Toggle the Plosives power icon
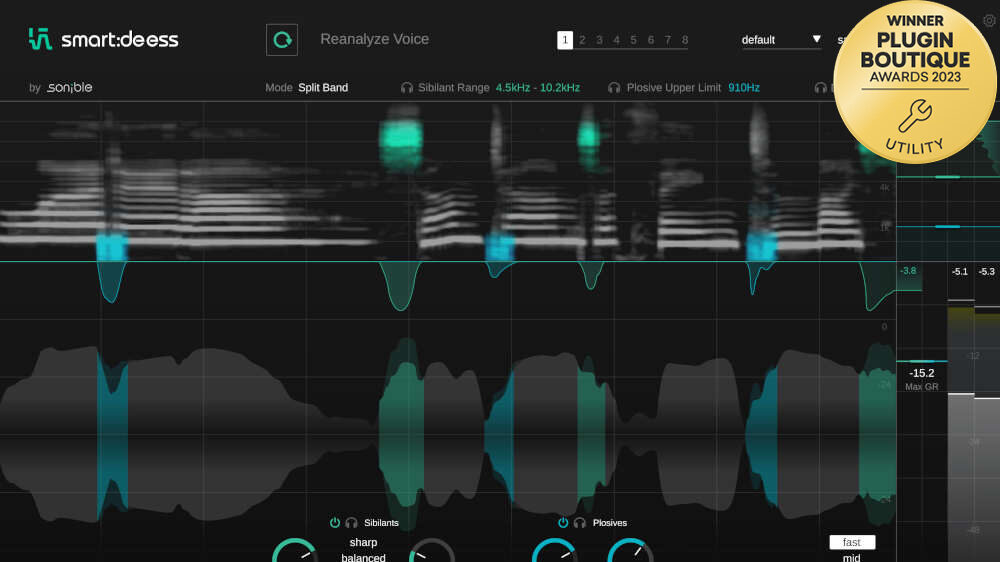Screen dimensions: 1000x562 point(563,522)
